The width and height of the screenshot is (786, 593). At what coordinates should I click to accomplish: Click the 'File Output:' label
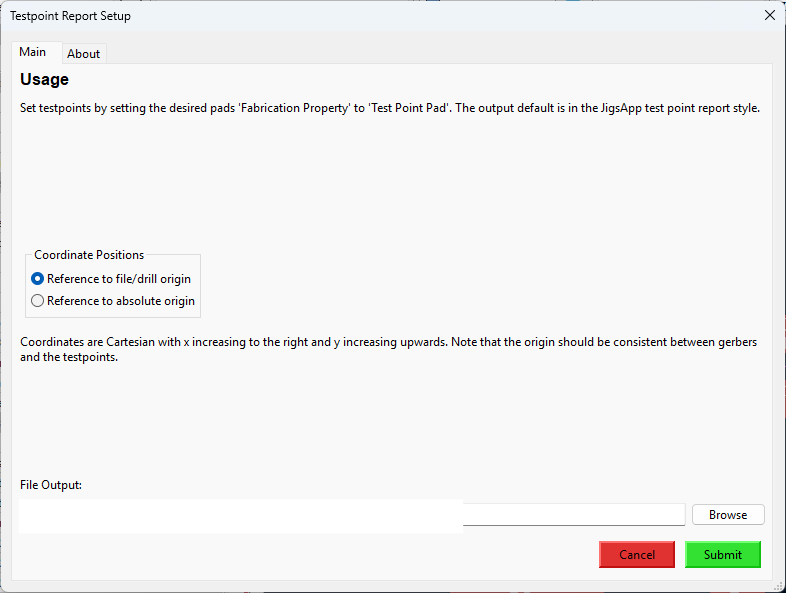(x=51, y=485)
